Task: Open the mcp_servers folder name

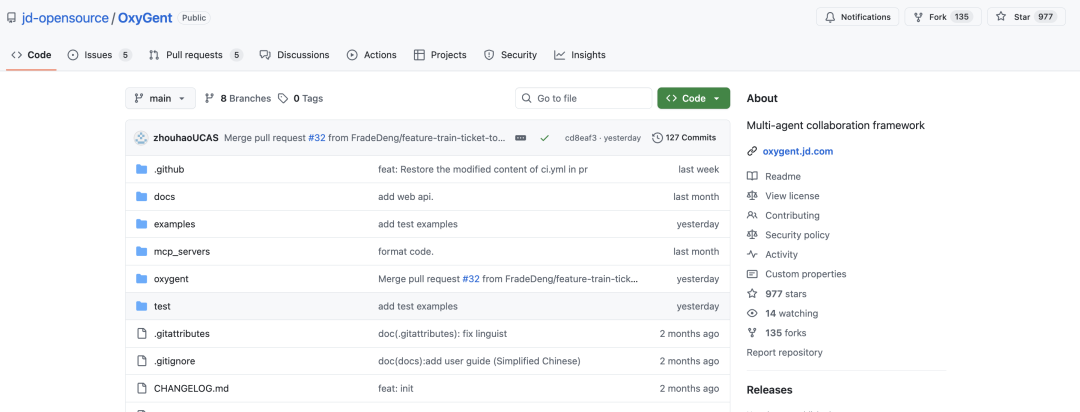Action: tap(182, 251)
